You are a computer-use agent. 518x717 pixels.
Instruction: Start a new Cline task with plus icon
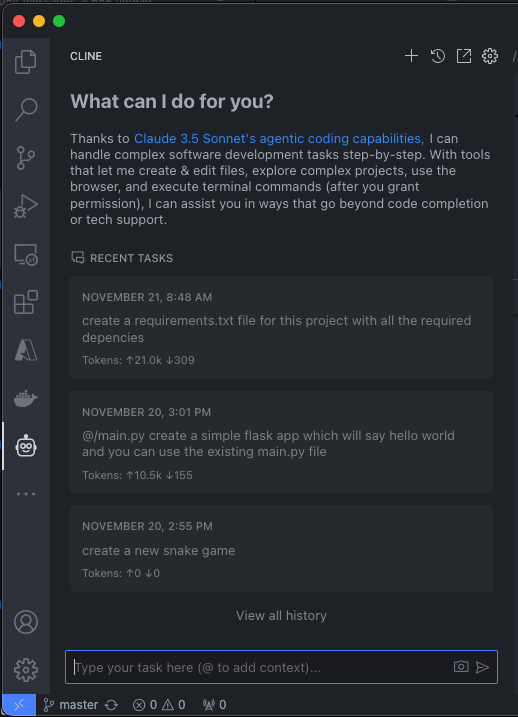pyautogui.click(x=411, y=56)
